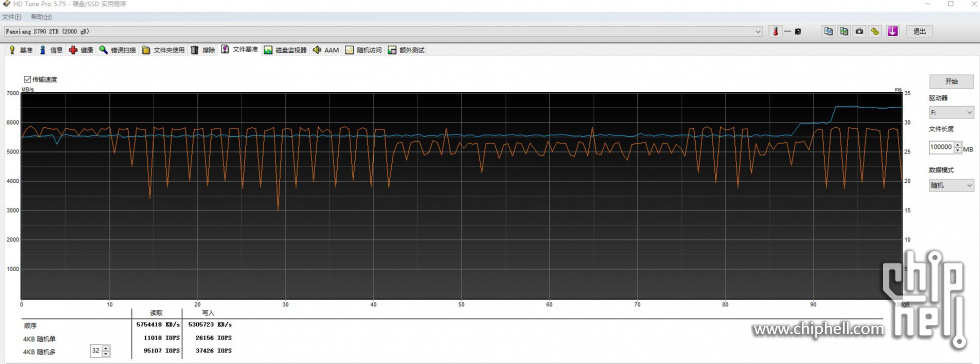The image size is (980, 364).
Task: Save screenshot with the camera icon
Action: (860, 31)
